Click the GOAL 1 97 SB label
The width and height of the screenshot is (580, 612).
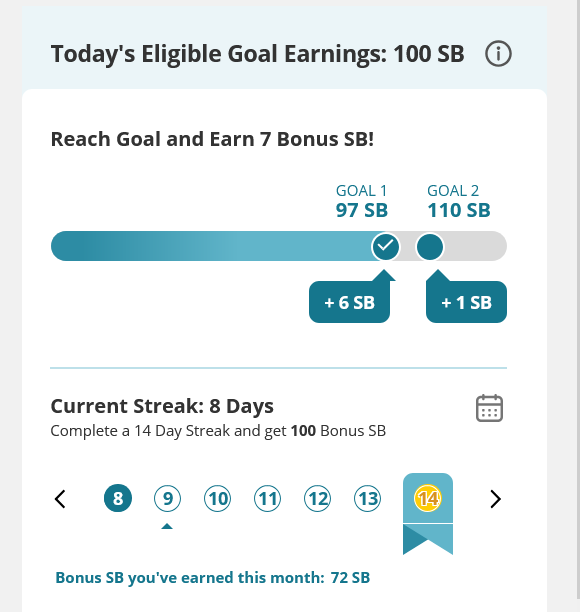click(x=361, y=201)
